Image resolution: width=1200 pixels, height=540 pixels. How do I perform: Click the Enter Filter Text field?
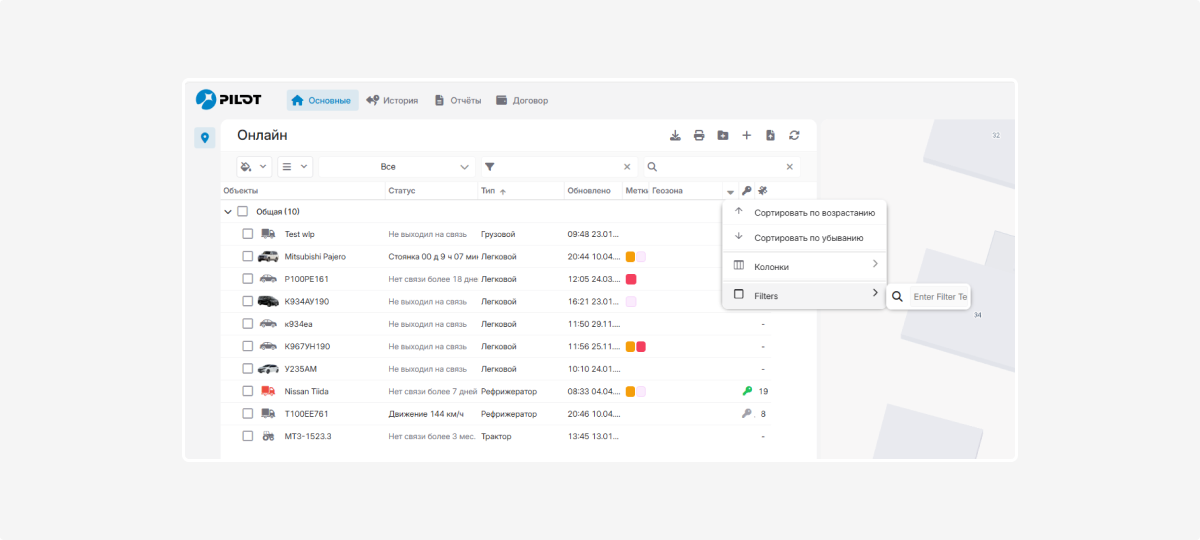[x=939, y=297]
